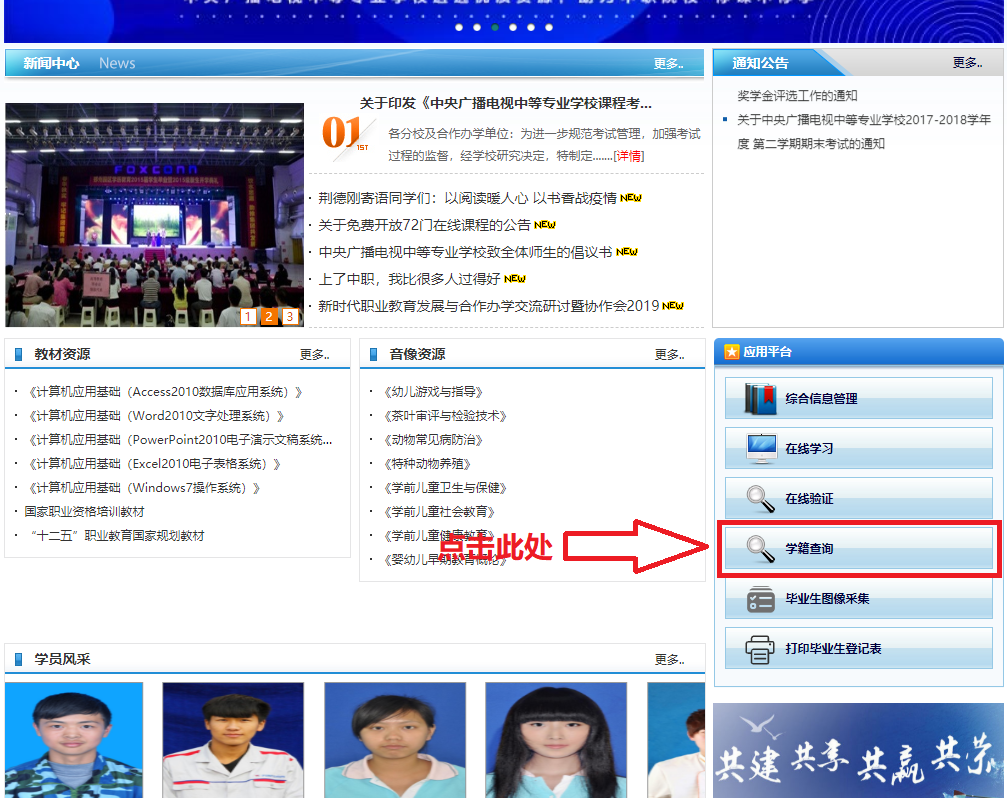Open the 通知公告 tab header
Viewport: 1007px width, 798px height.
(x=760, y=63)
